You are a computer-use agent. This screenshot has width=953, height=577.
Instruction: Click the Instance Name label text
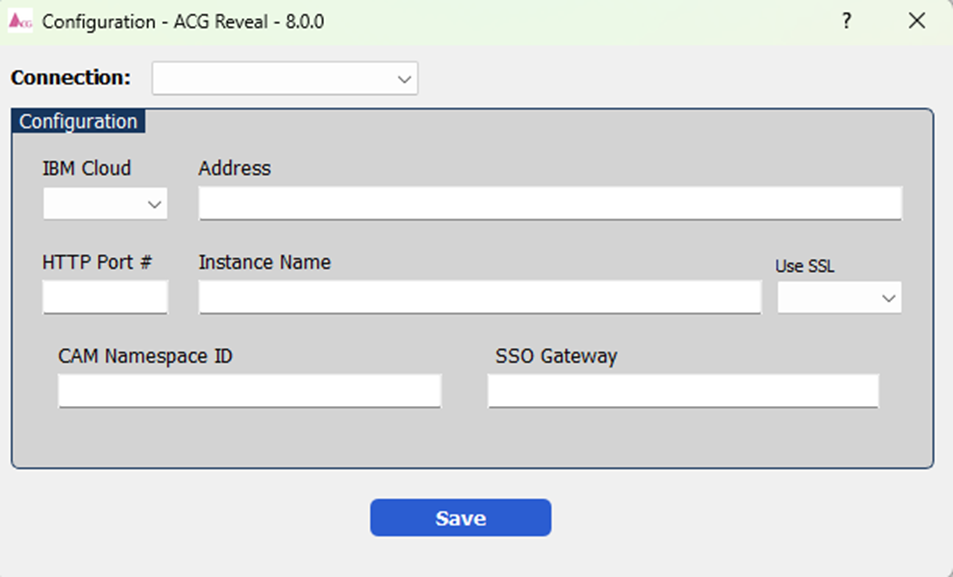pos(264,262)
